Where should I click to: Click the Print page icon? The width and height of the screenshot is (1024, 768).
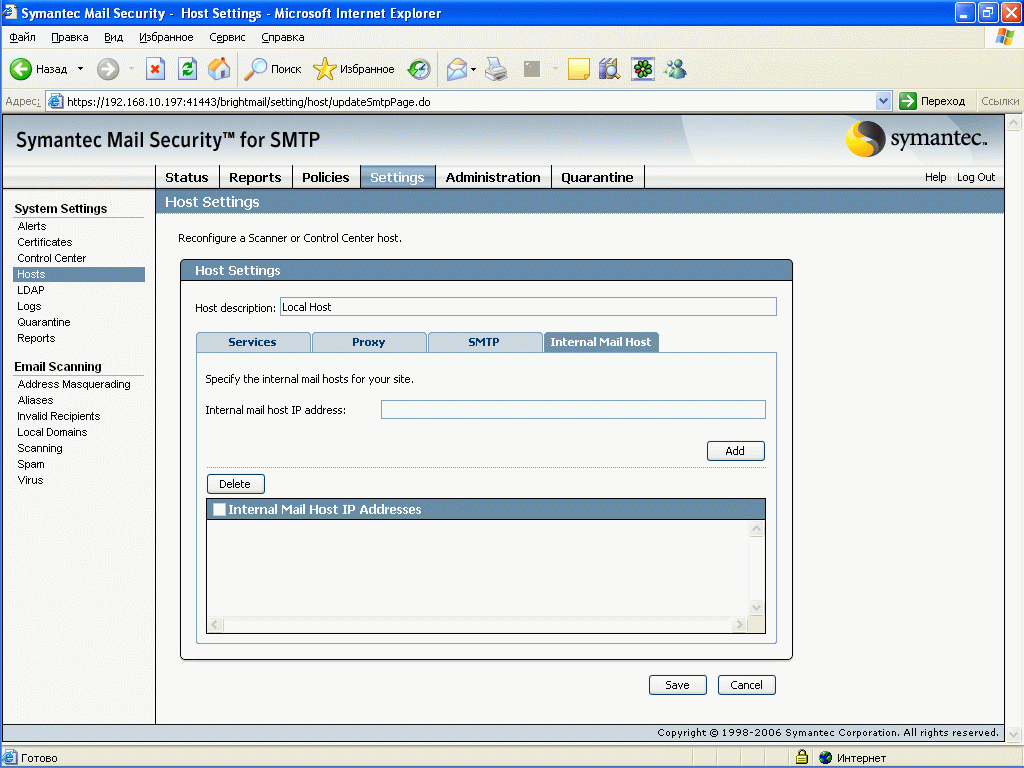[x=496, y=69]
